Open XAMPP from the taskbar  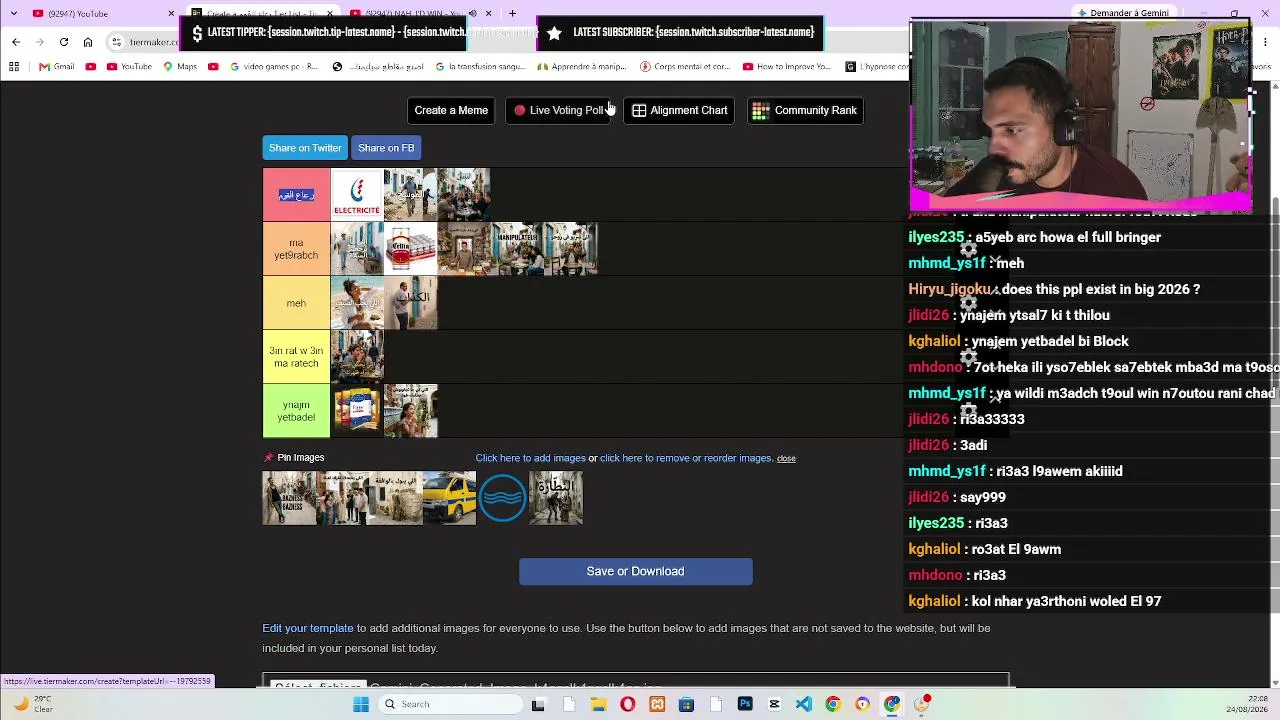pos(657,704)
